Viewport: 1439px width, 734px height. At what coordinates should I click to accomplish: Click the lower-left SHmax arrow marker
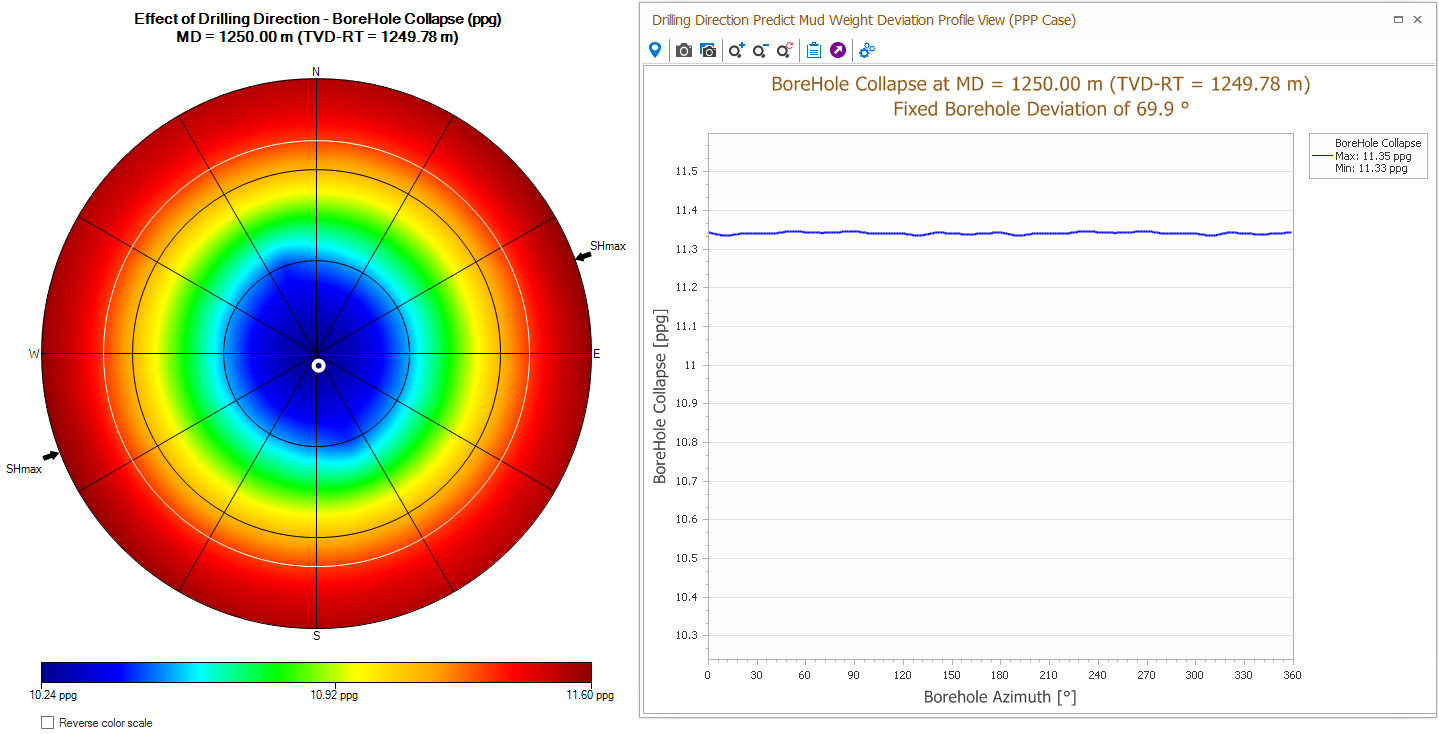click(51, 456)
